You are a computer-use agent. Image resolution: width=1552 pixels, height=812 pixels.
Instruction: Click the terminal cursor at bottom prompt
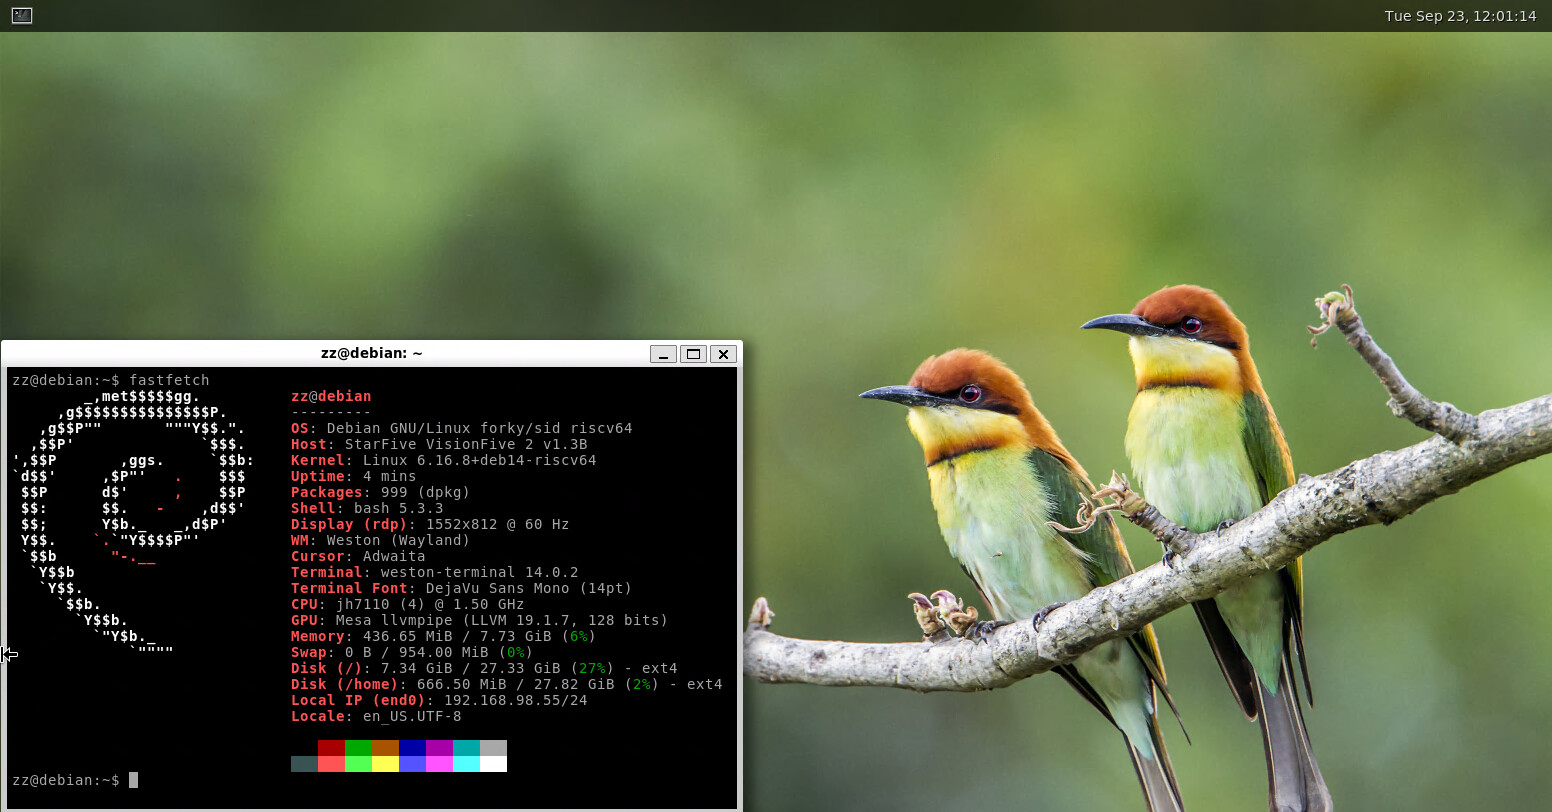point(133,780)
